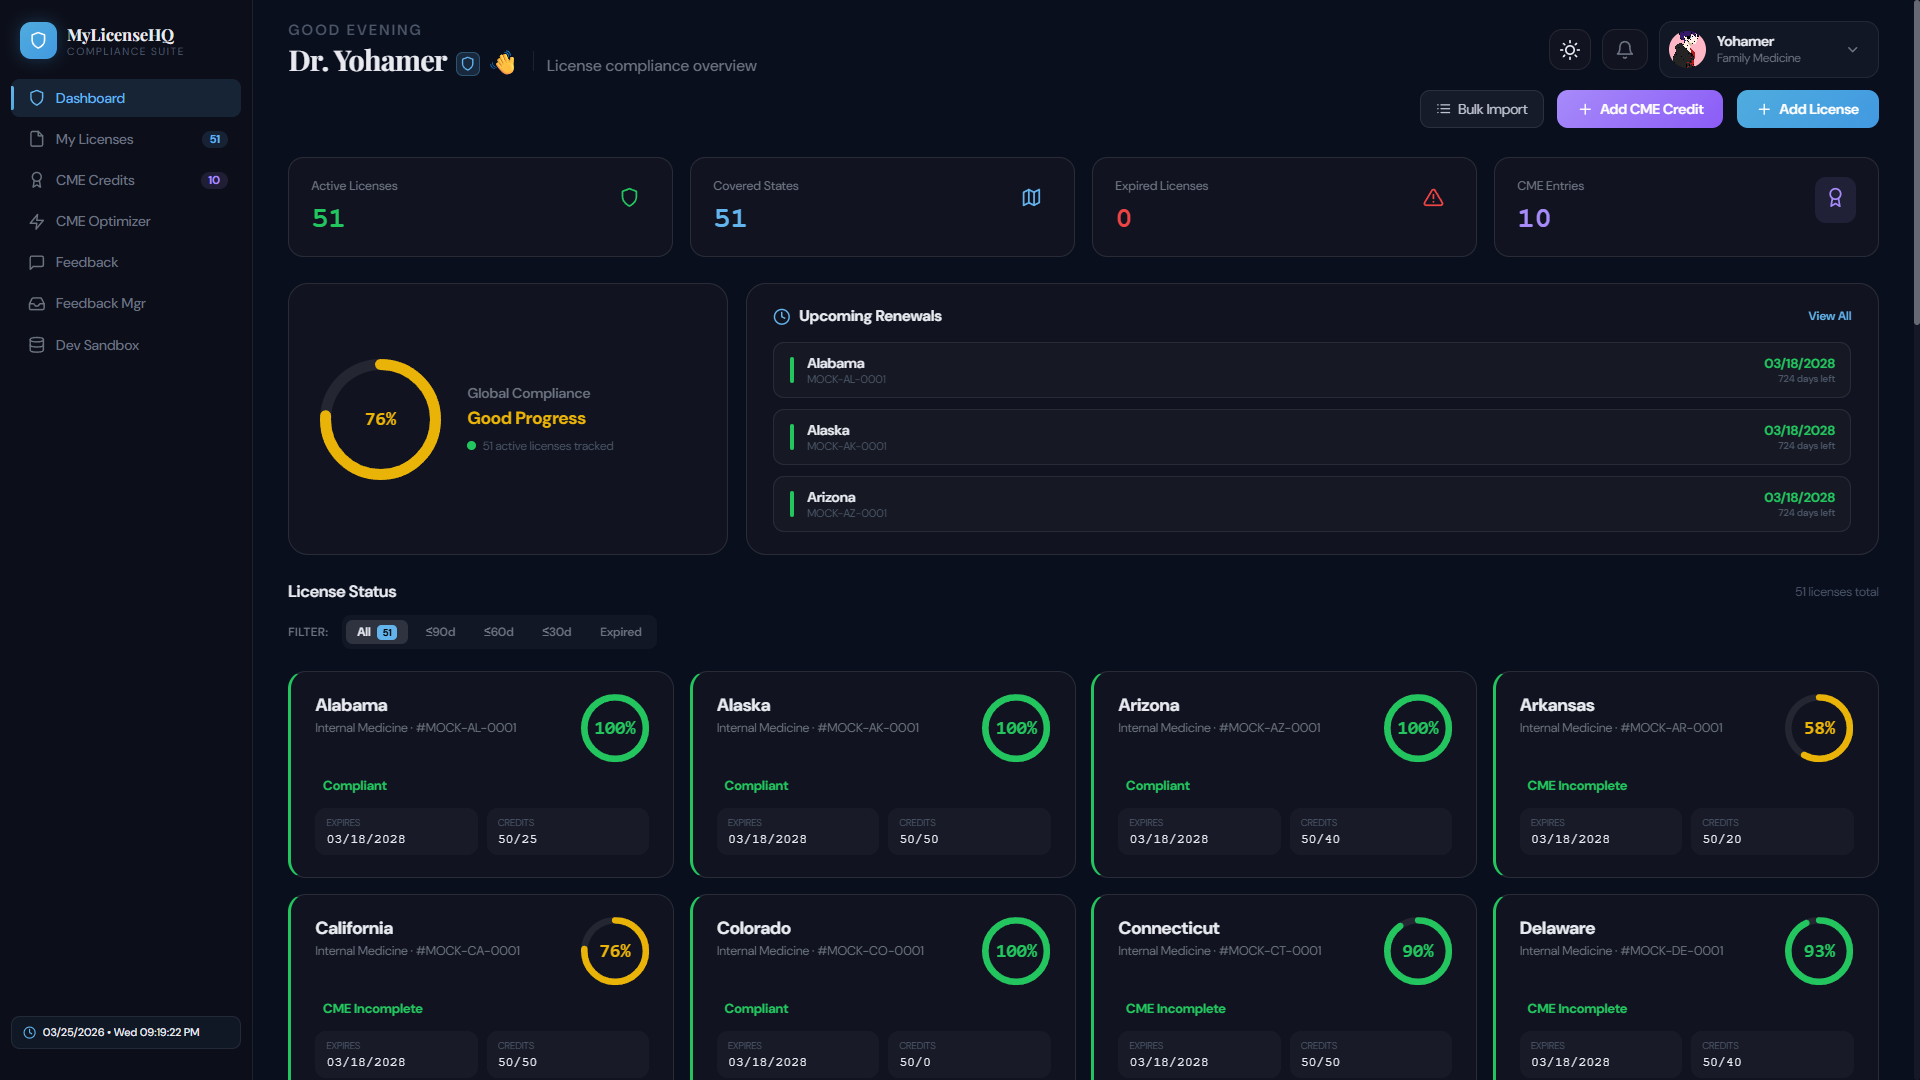Click MyLicenseHQ shield logo
The image size is (1920, 1080).
point(38,41)
